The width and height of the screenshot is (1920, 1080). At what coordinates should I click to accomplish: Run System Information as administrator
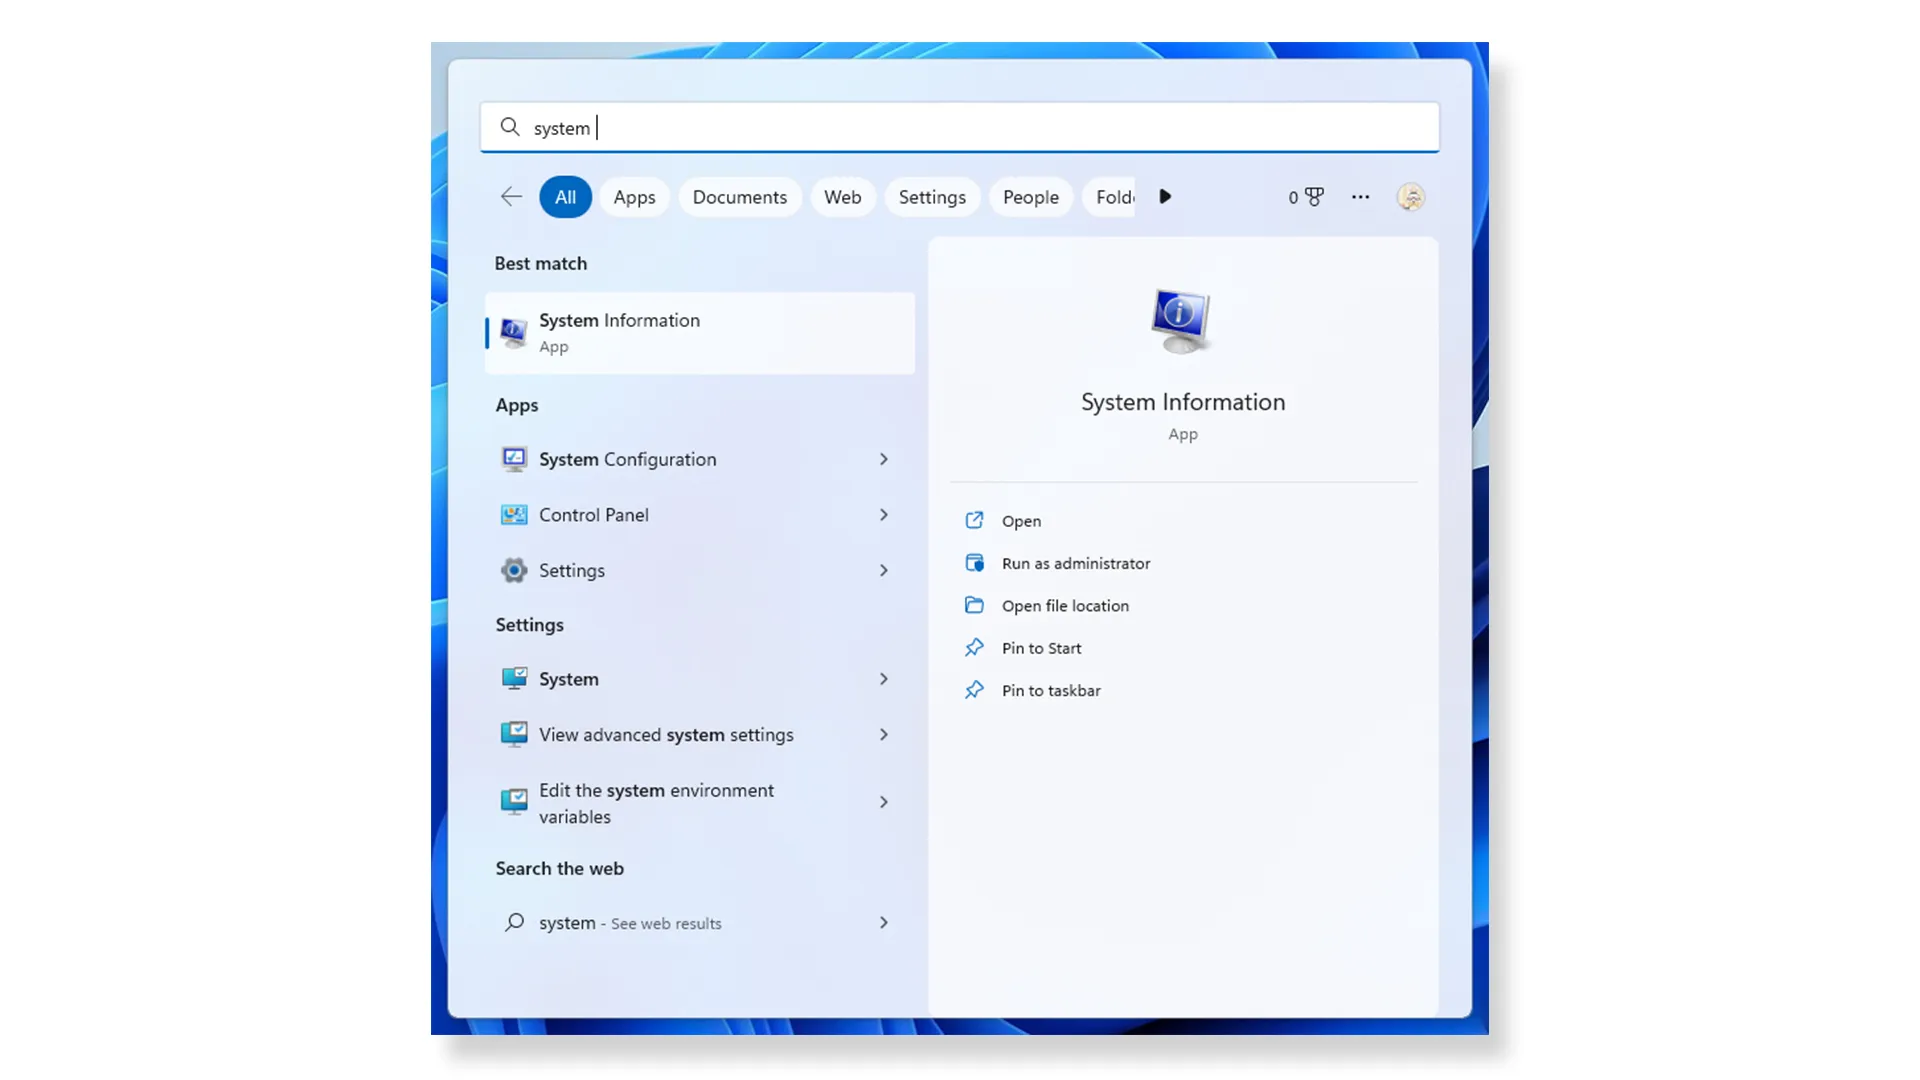click(x=1075, y=564)
